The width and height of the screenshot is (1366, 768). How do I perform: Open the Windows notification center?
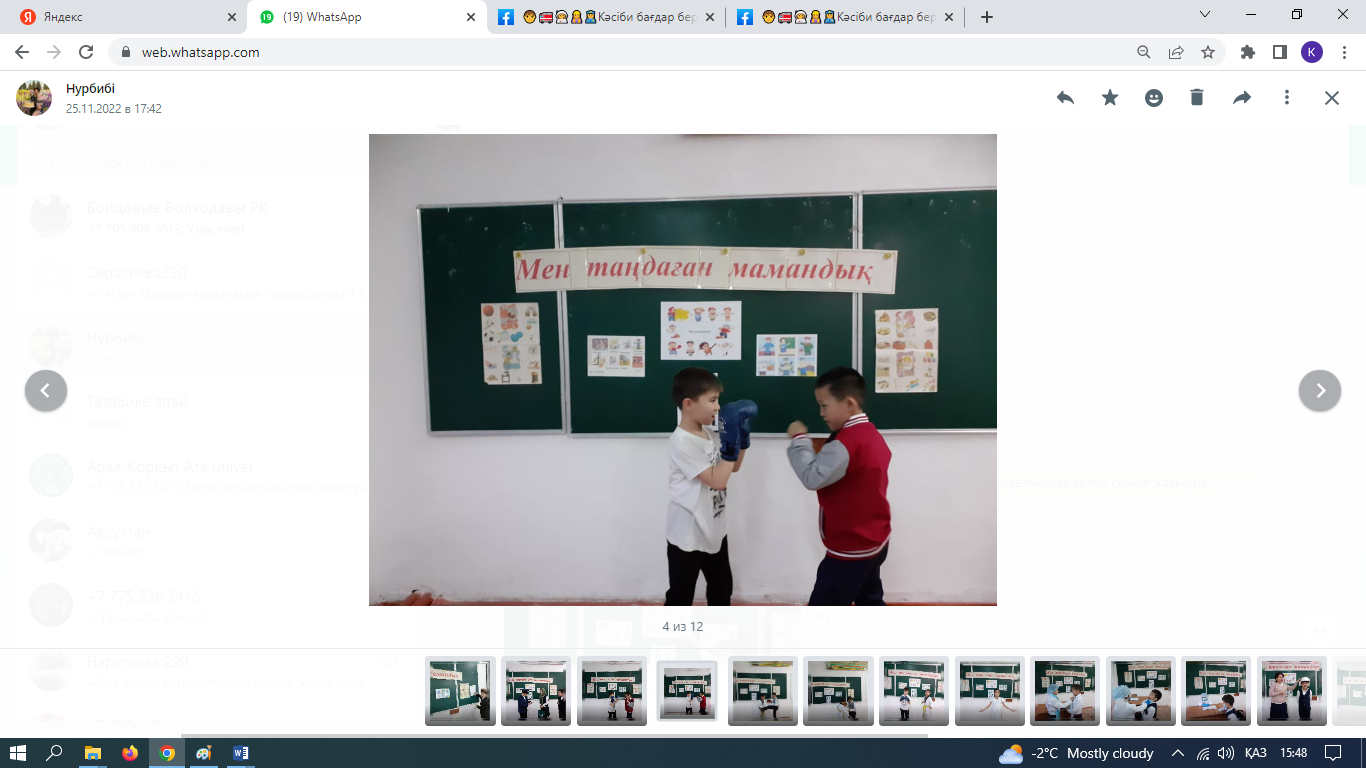pos(1333,753)
